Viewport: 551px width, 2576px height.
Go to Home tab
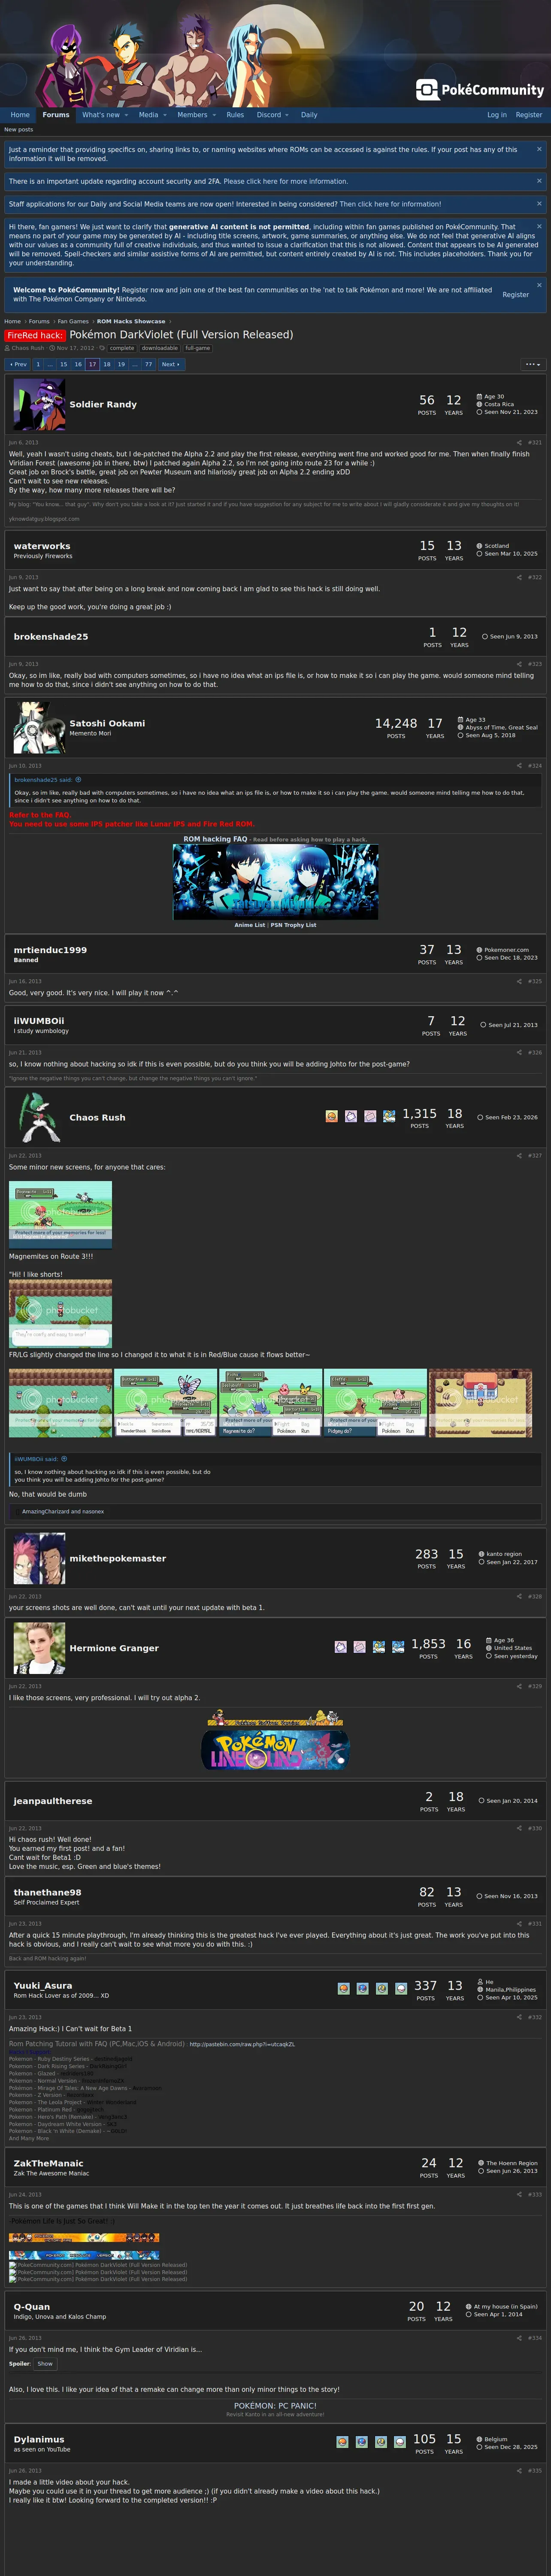[20, 115]
